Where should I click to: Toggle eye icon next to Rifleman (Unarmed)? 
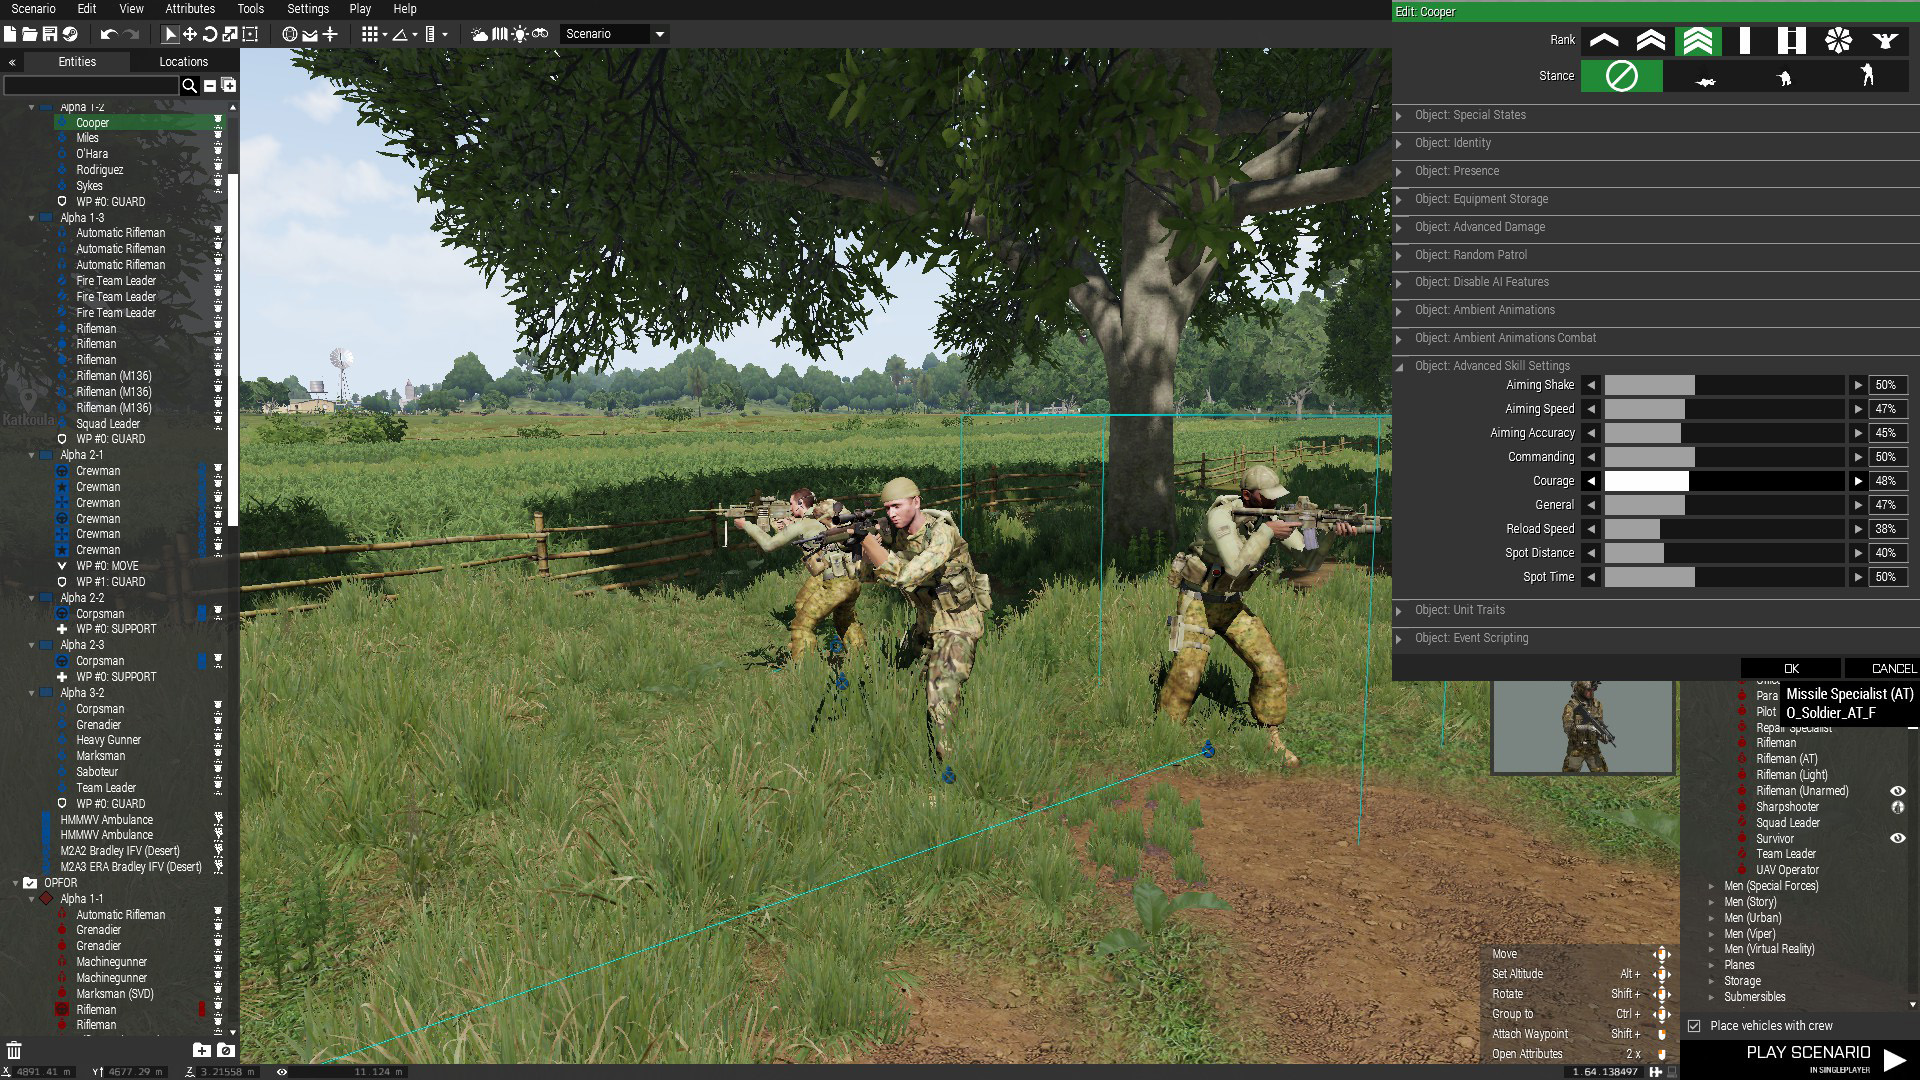[x=1897, y=791]
